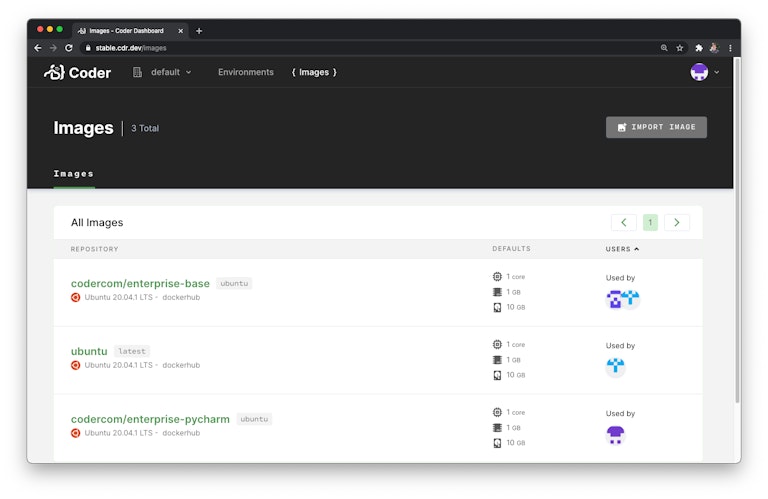This screenshot has height=499, width=768.
Task: Click the purple avatar using enterprise-pycharm
Action: (615, 434)
